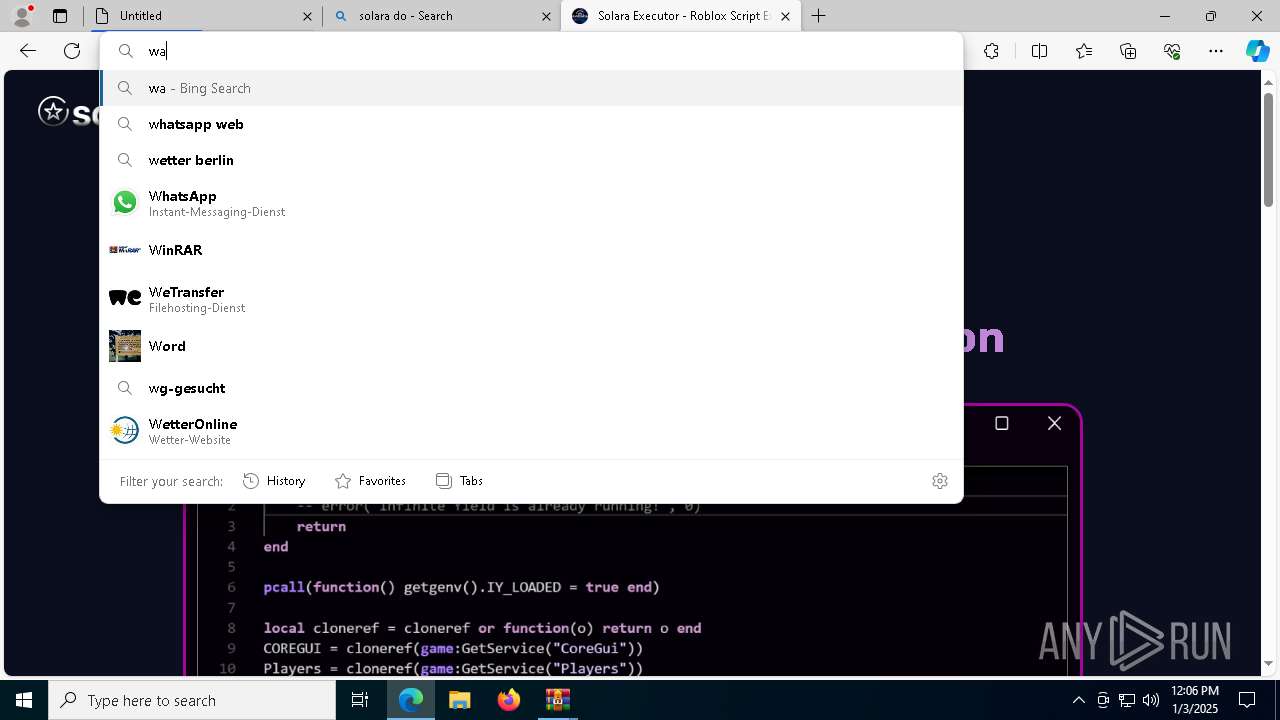Open network status tray icon

1127,700
